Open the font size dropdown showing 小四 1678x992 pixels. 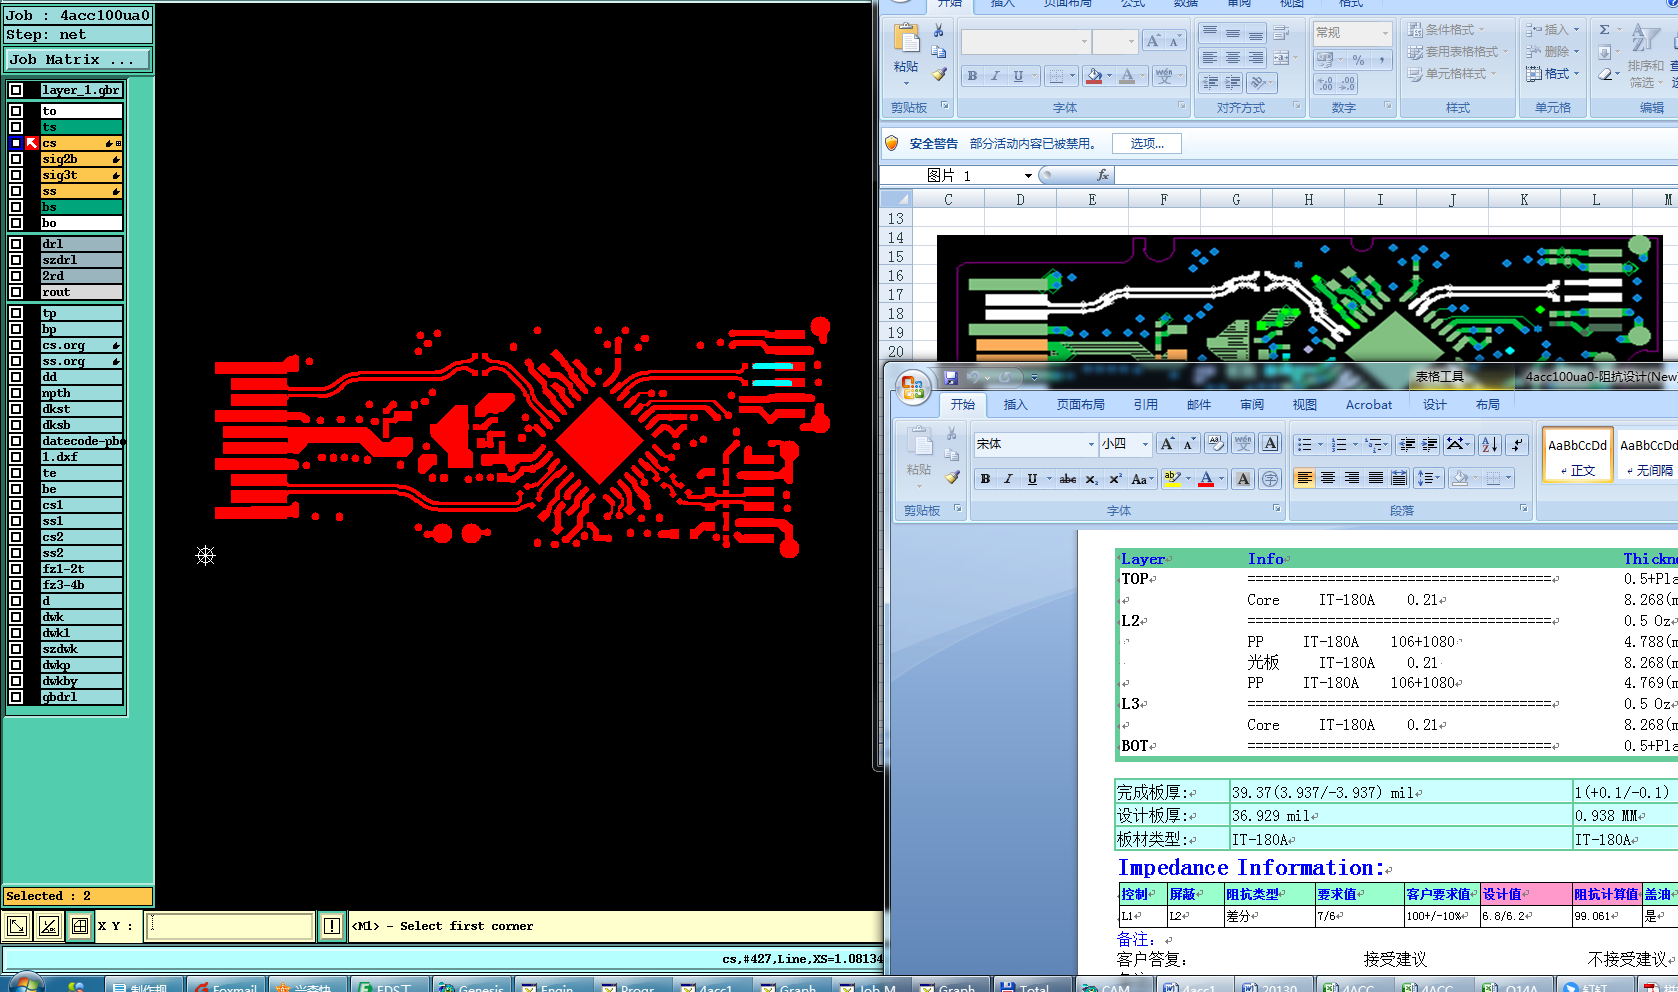(1145, 444)
